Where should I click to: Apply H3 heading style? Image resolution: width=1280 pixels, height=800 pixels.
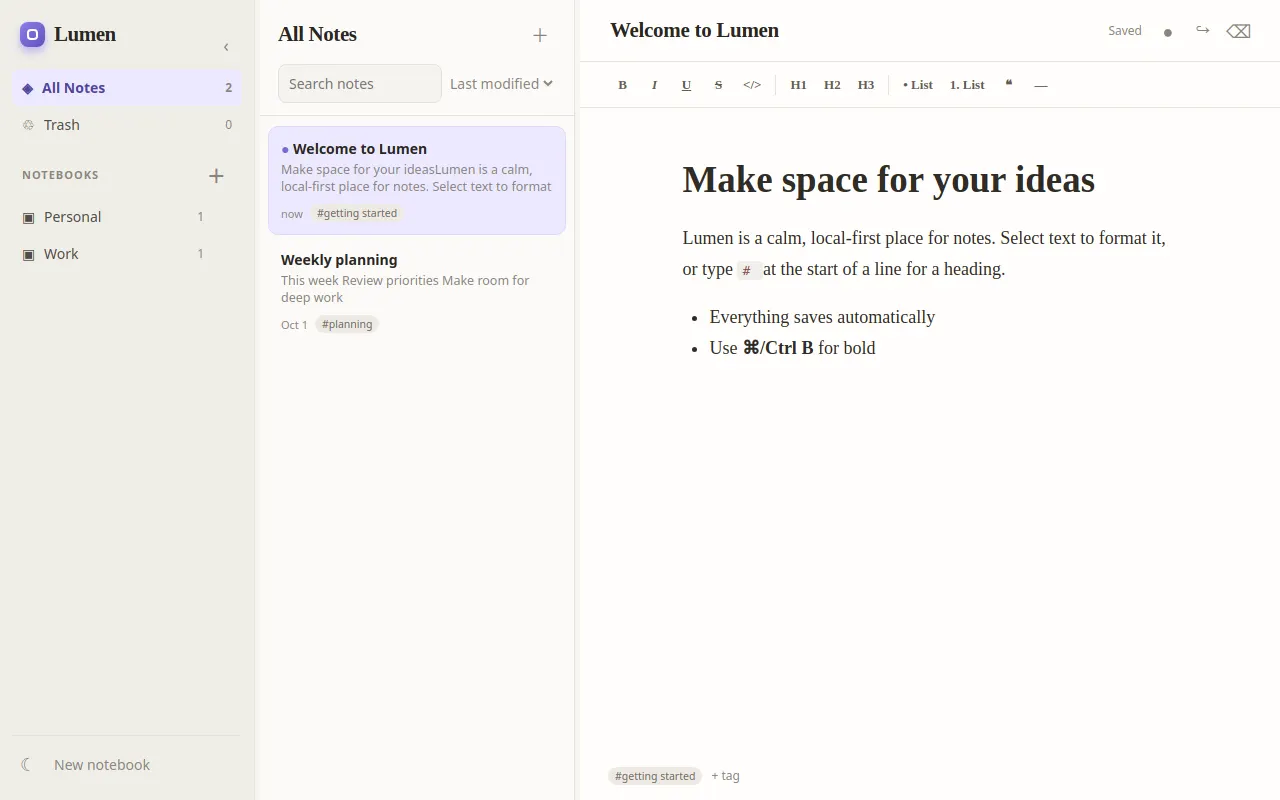pos(866,85)
